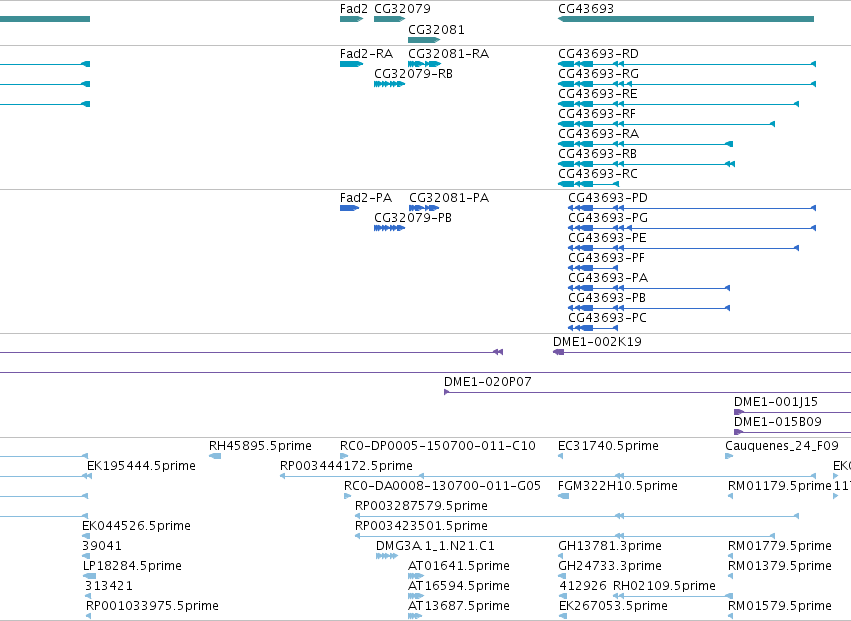Select the CG43693-PB protein label
This screenshot has width=851, height=621.
pyautogui.click(x=607, y=299)
